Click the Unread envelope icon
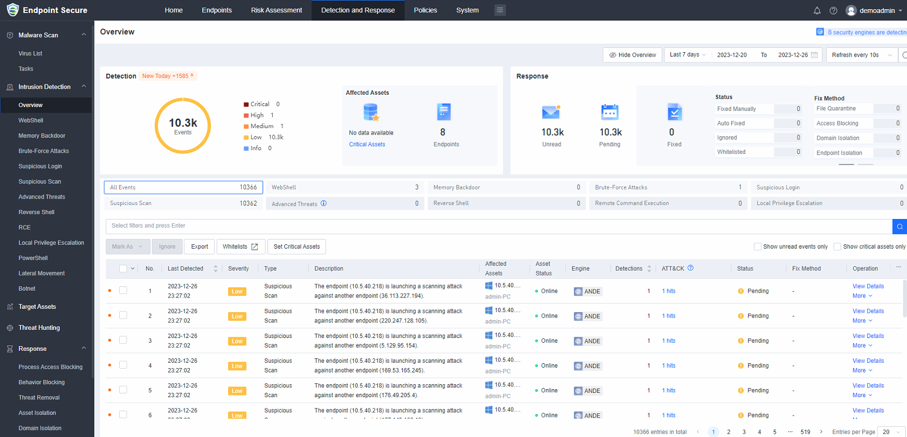907x437 pixels. click(551, 112)
